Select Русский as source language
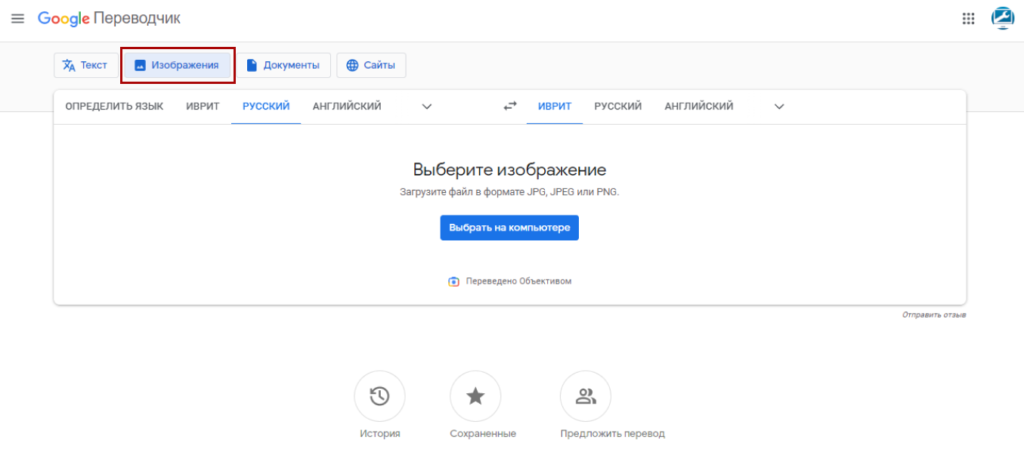The height and width of the screenshot is (465, 1024). point(266,106)
